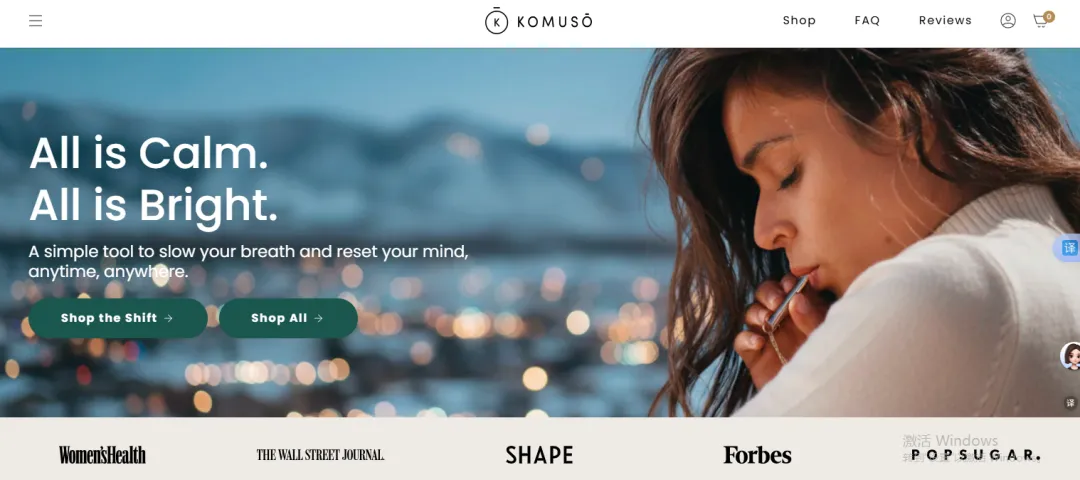Click the small dark translate icon

[x=1070, y=403]
